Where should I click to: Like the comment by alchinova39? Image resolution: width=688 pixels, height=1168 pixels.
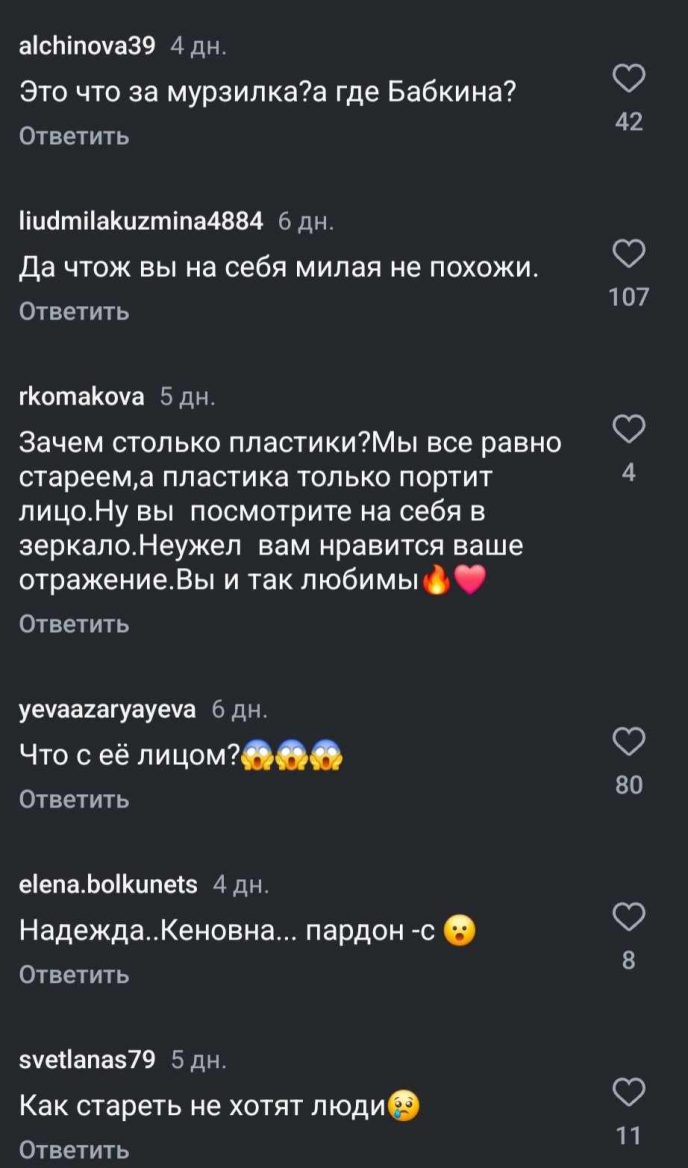pos(628,79)
